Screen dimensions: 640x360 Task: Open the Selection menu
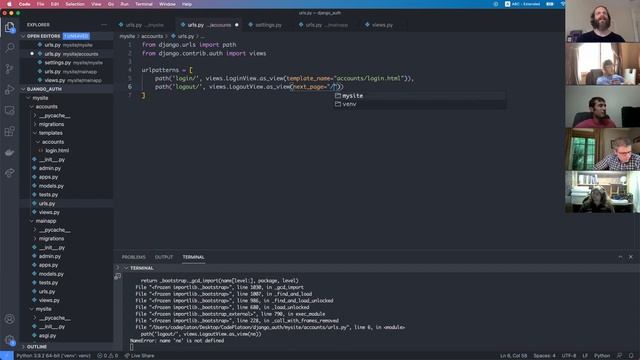coord(75,4)
